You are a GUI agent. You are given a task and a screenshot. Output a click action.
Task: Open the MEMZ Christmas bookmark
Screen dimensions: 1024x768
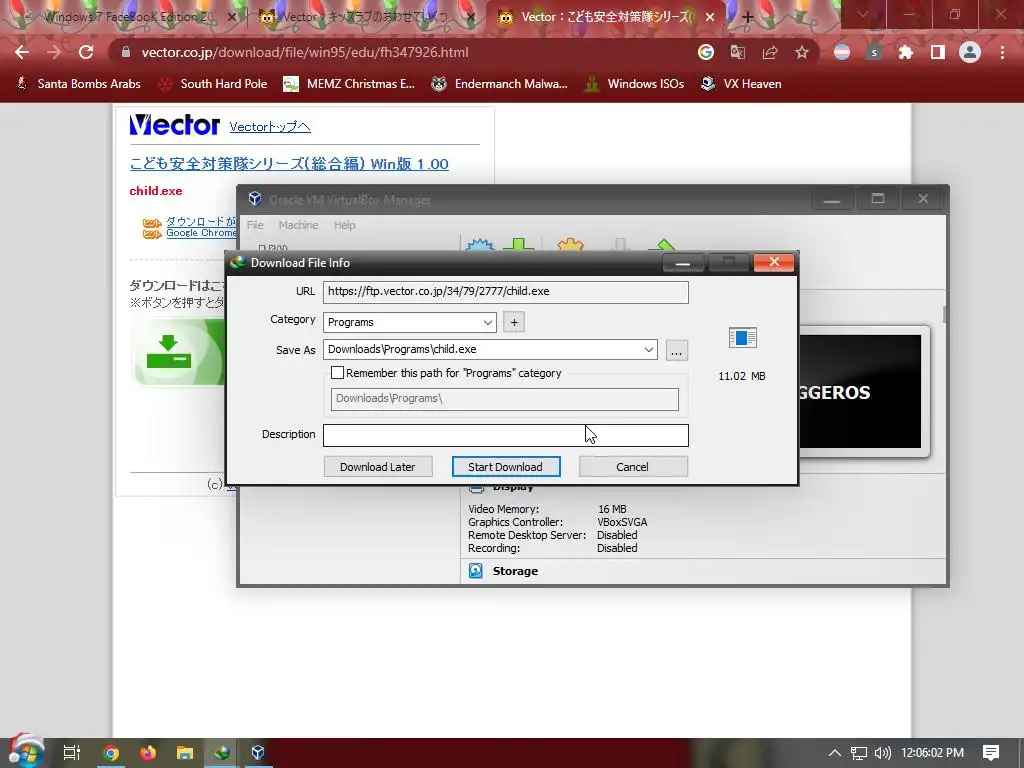349,84
